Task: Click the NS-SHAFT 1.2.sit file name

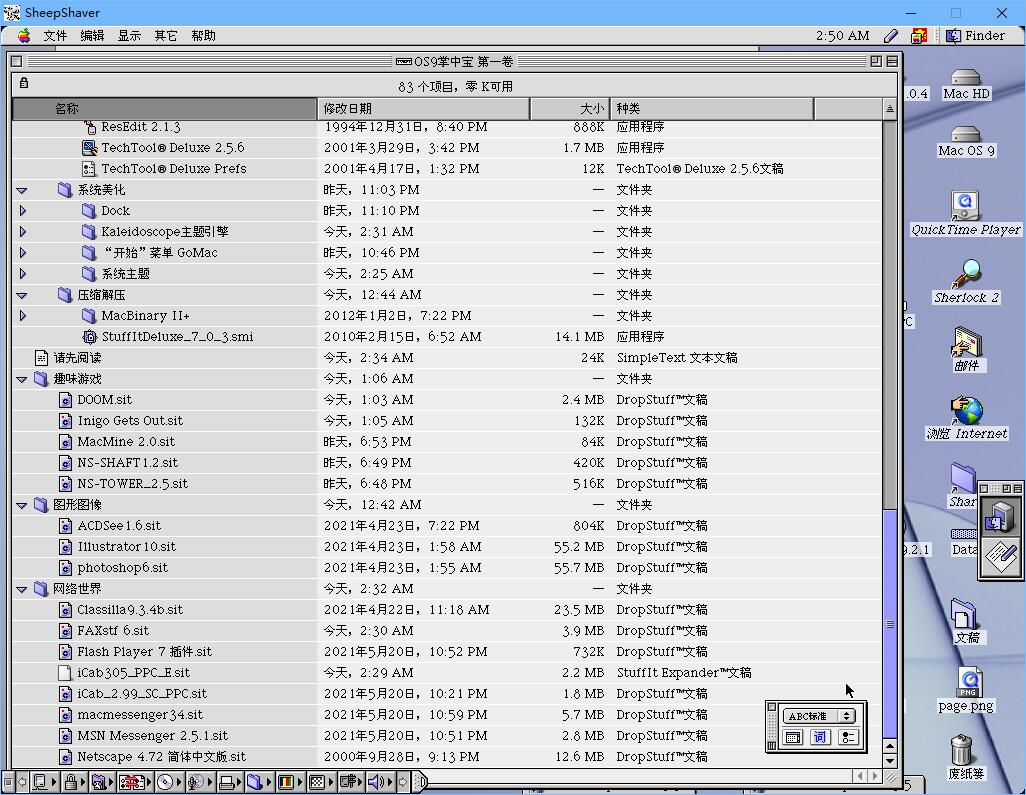Action: point(128,463)
